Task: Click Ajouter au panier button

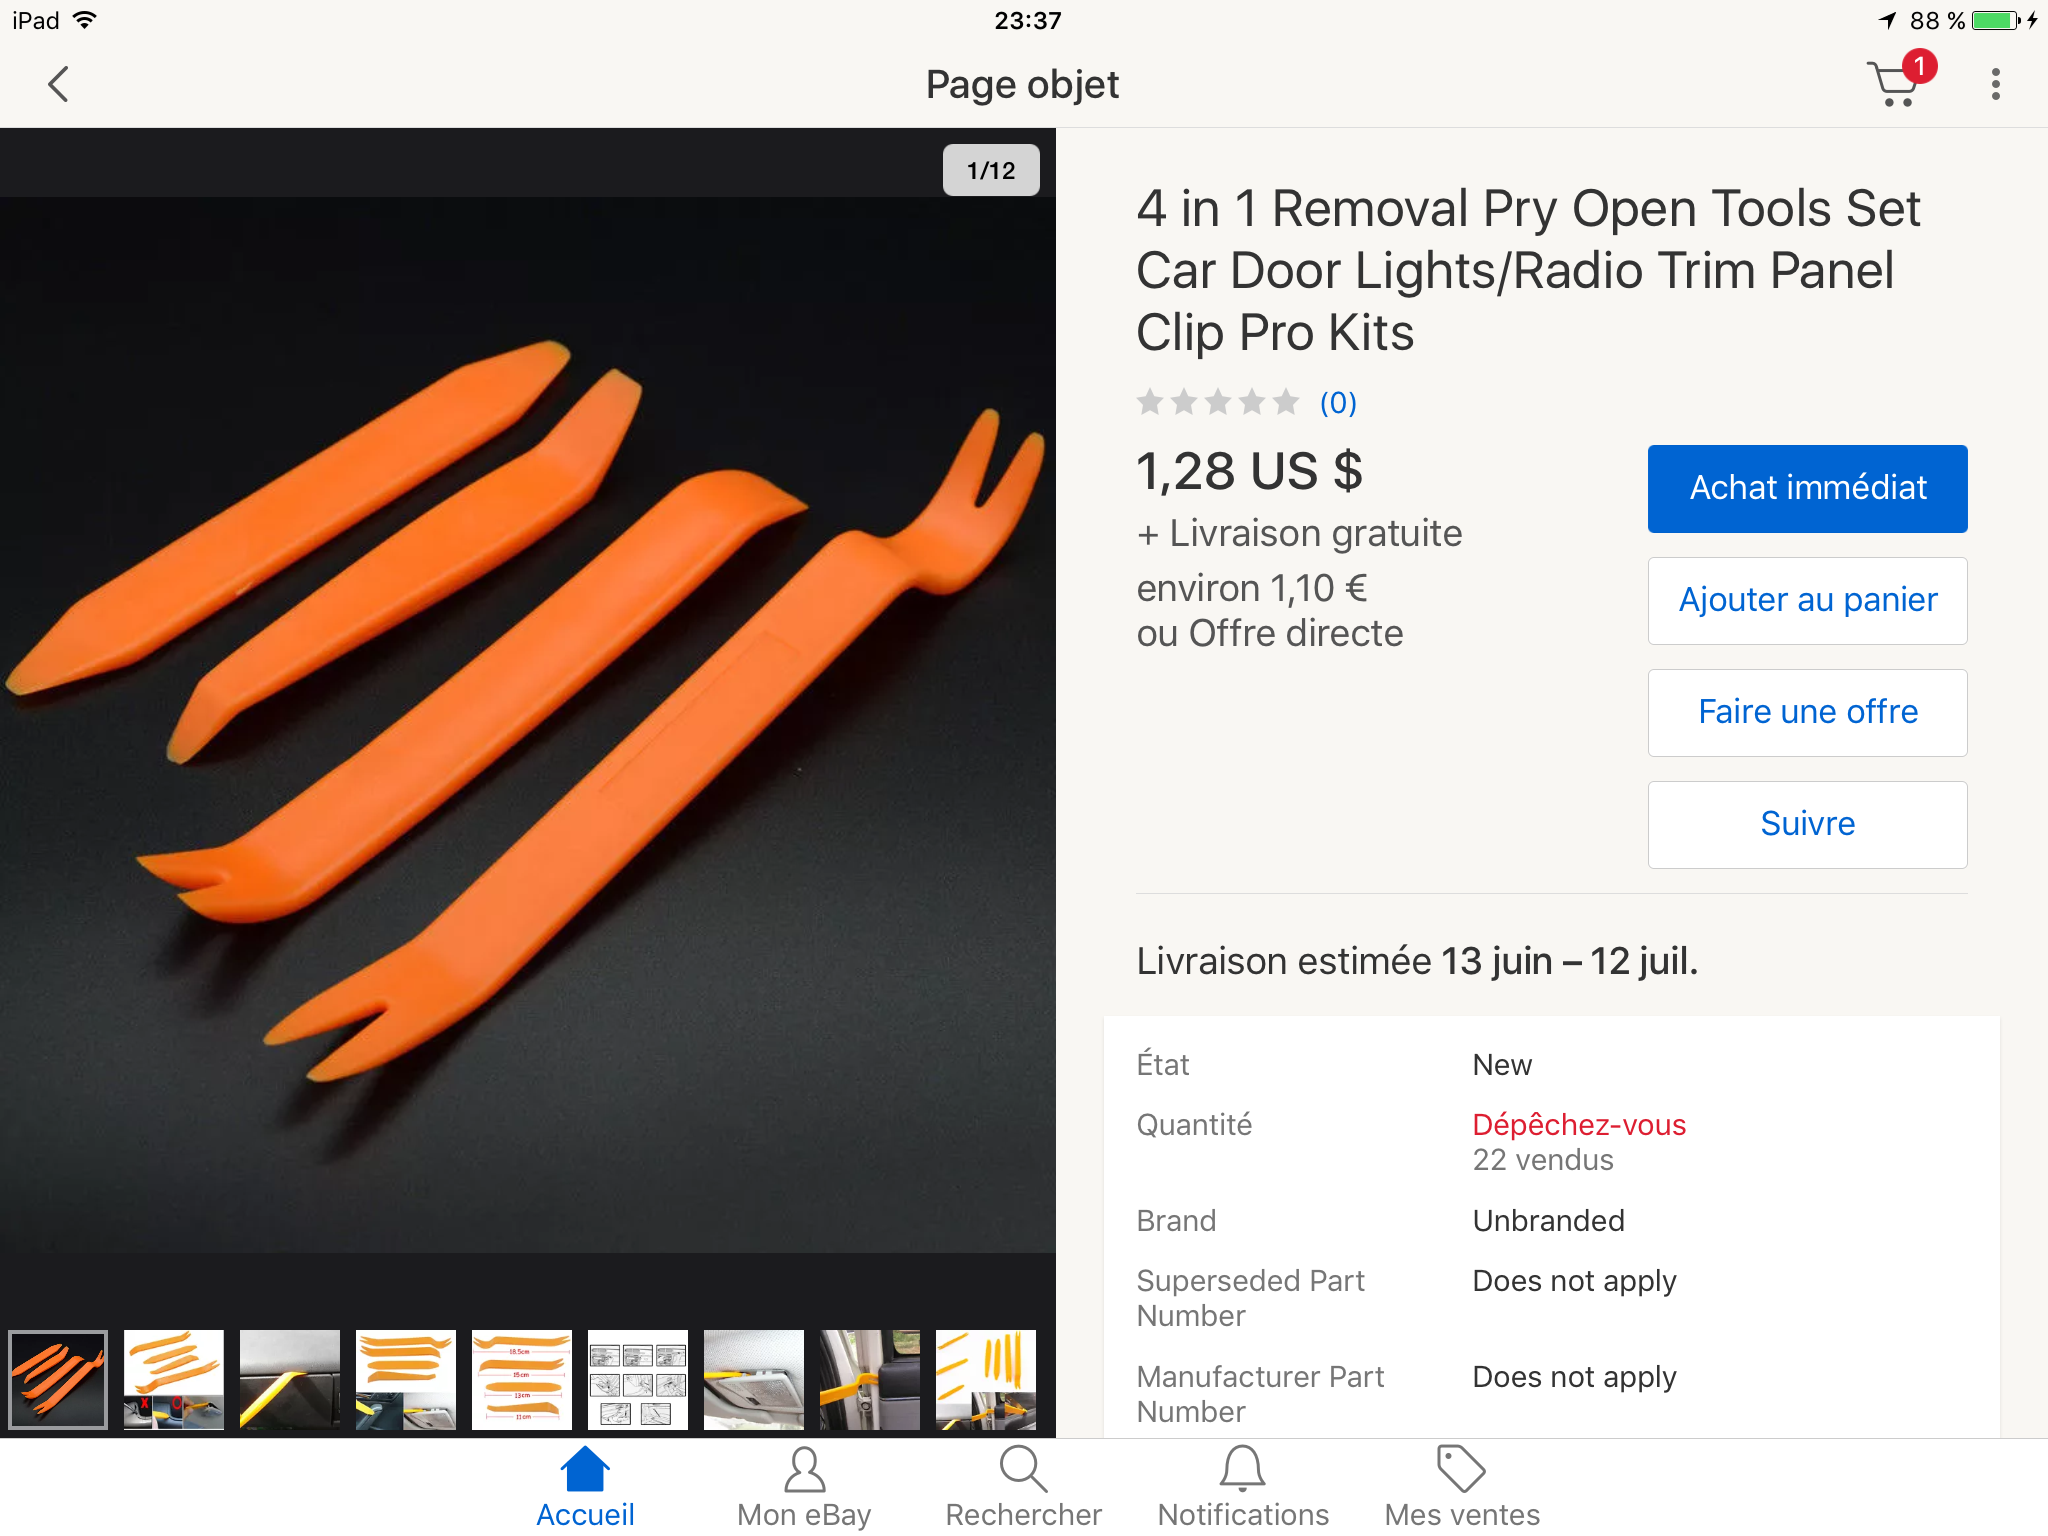Action: click(1807, 601)
